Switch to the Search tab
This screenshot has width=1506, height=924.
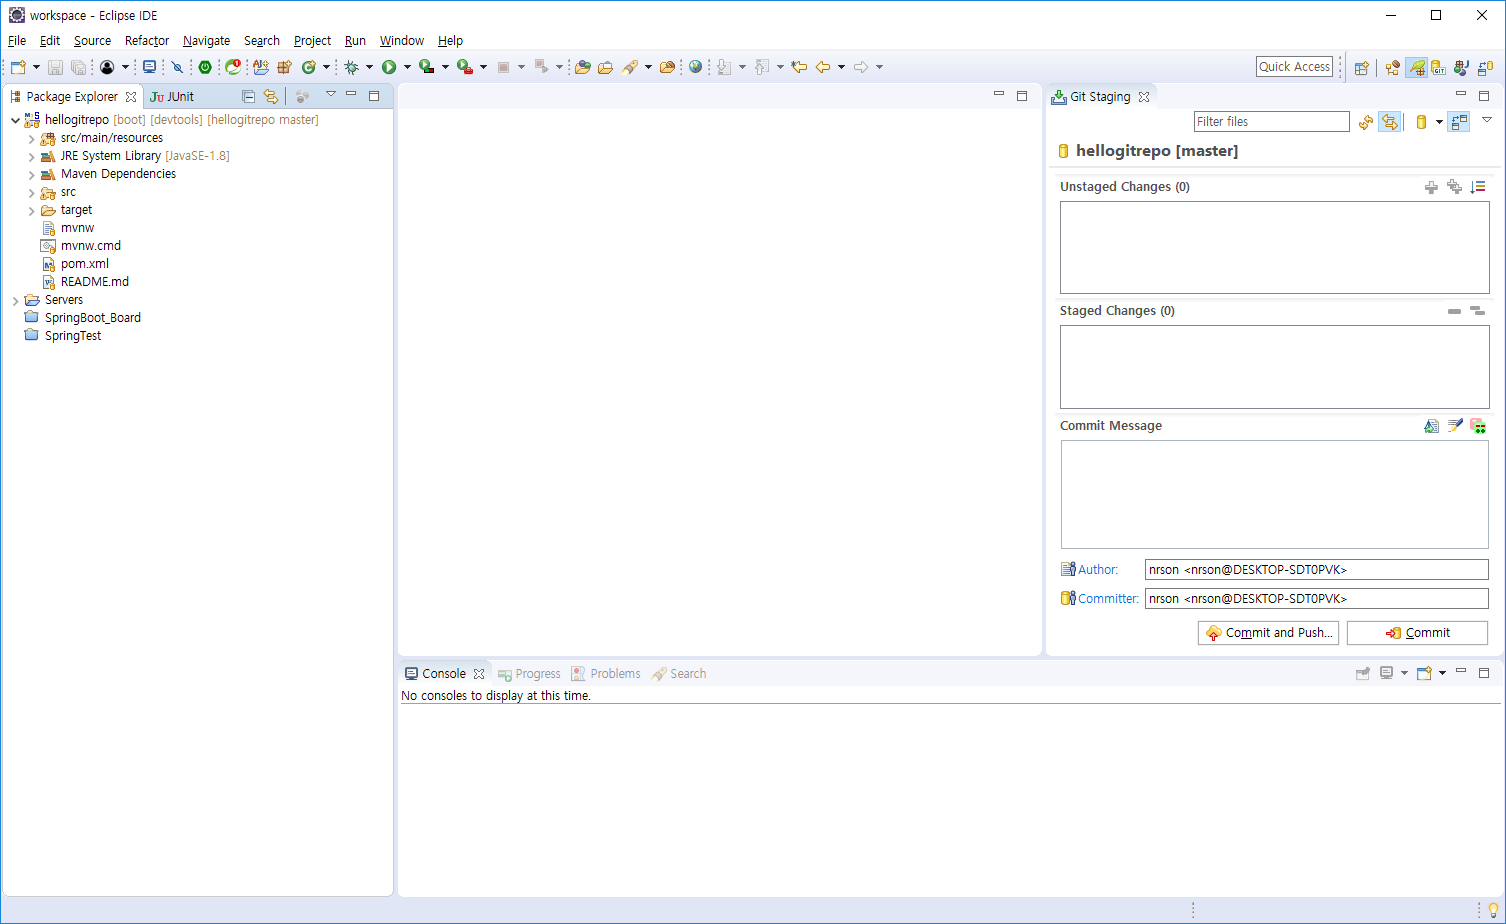[679, 674]
